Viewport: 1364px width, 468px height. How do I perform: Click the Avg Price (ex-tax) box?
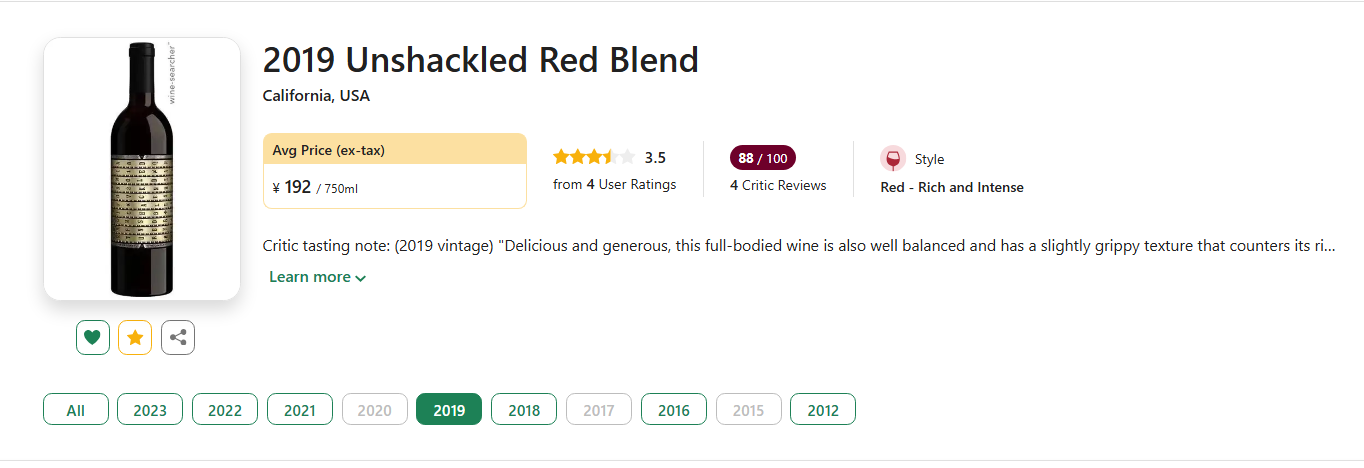tap(394, 171)
